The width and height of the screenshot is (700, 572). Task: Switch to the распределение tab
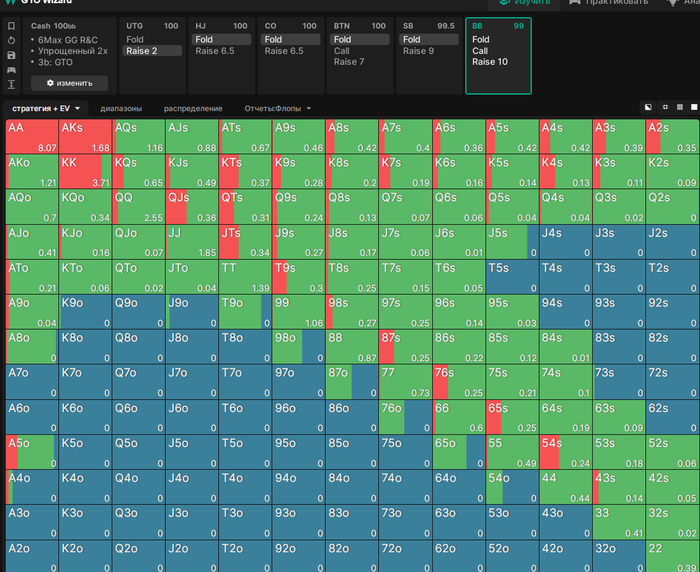point(193,109)
